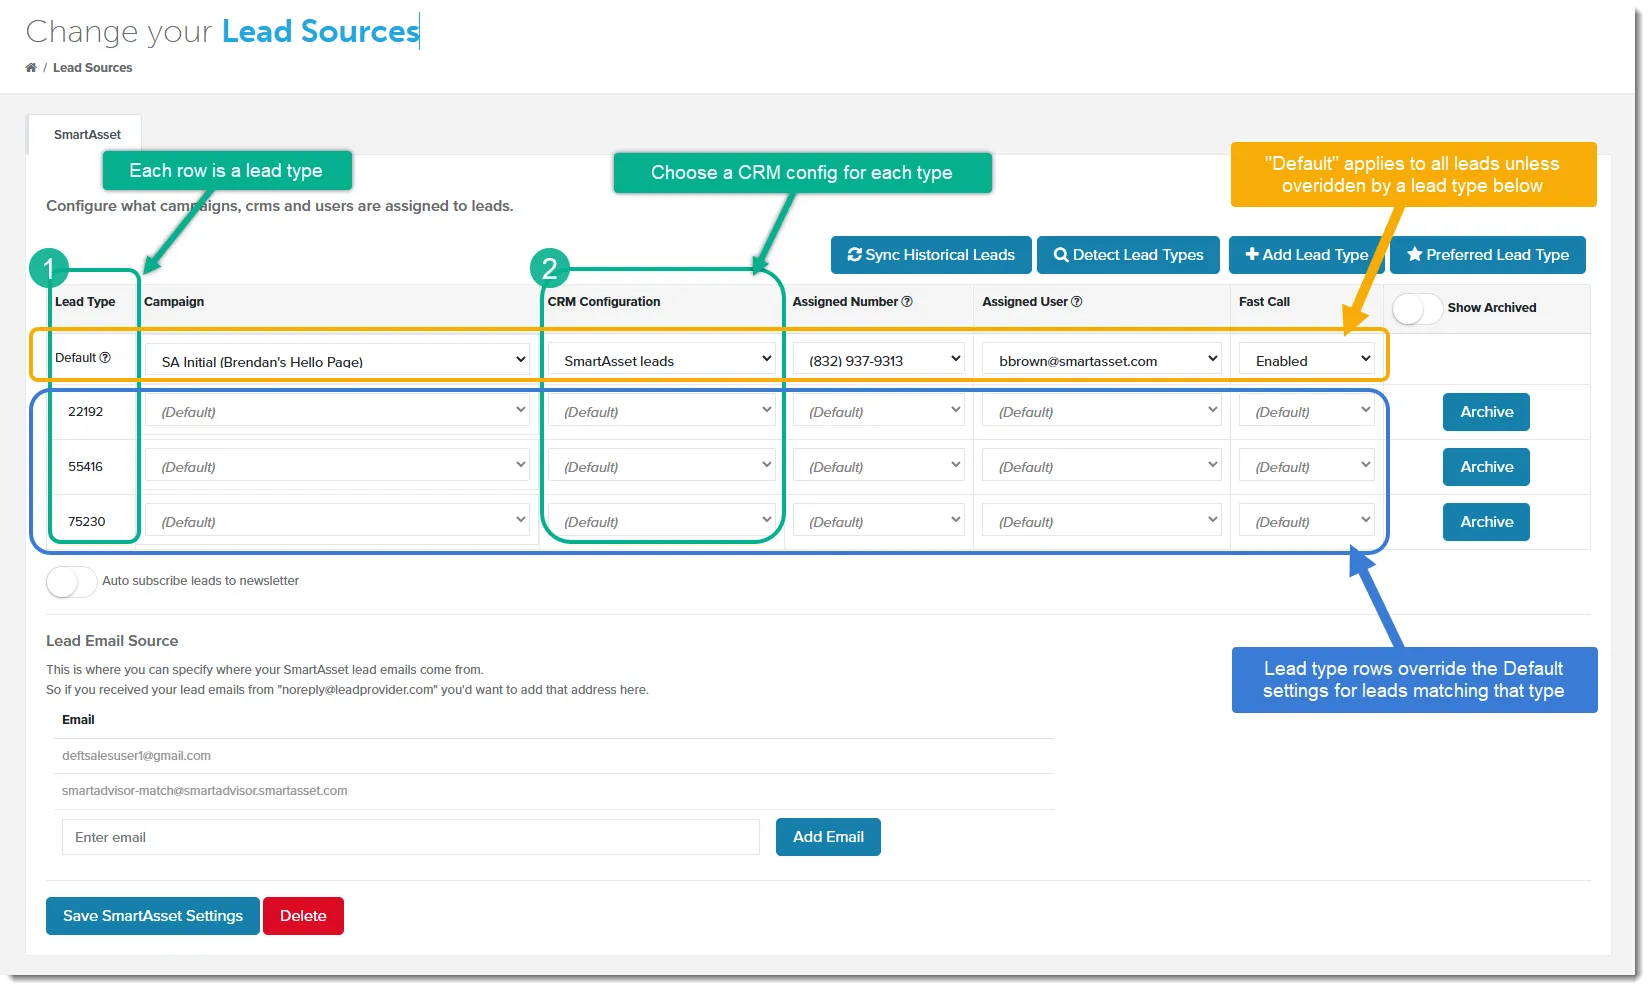Screen dimensions: 1650x990
Task: Click the red Delete button
Action: click(x=303, y=916)
